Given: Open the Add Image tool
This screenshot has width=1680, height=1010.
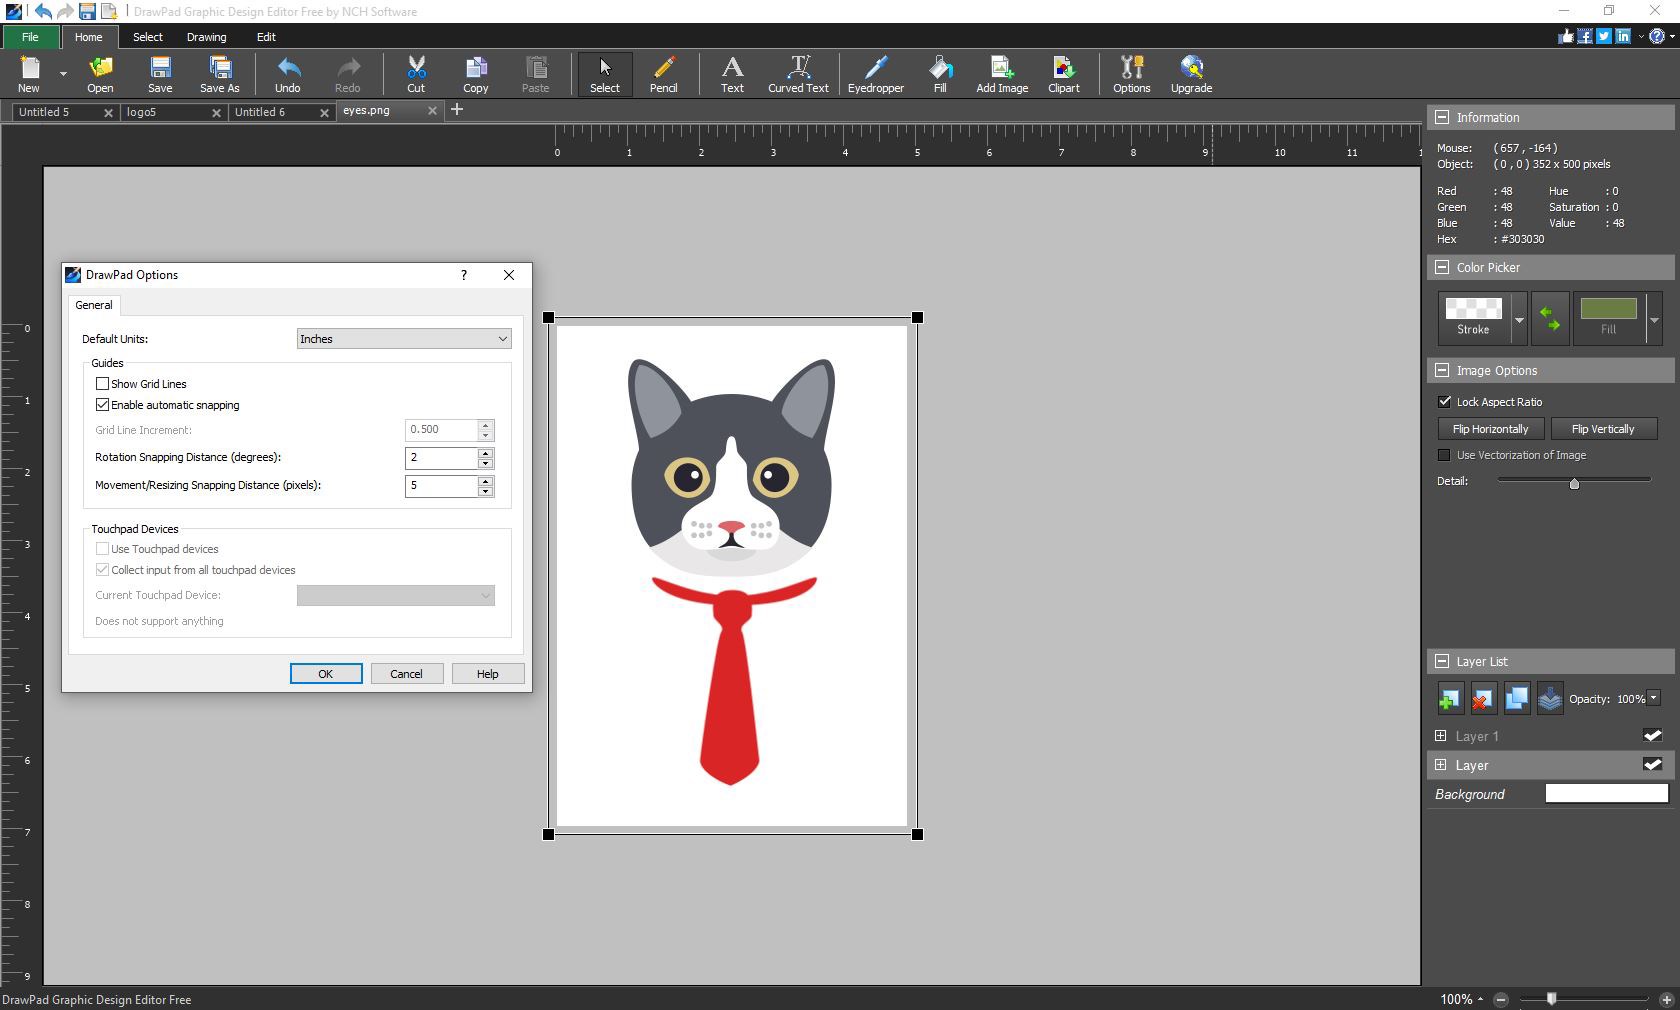Looking at the screenshot, I should [x=1001, y=74].
